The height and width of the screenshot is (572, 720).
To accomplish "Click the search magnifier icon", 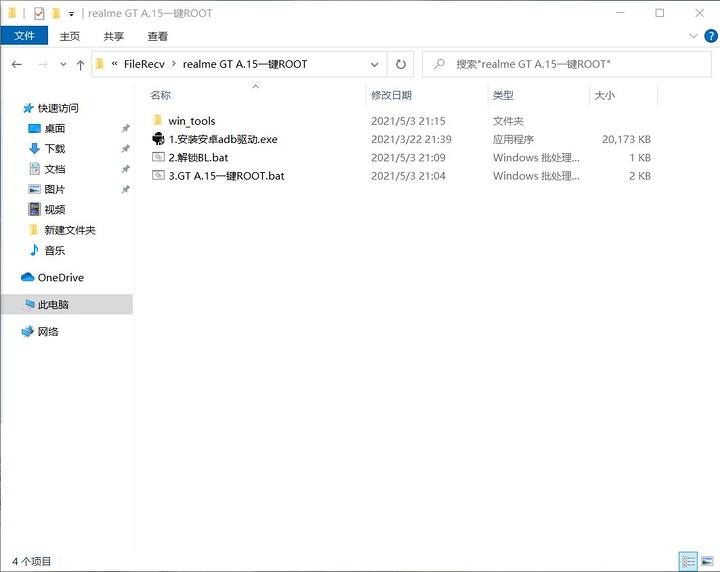I will click(439, 64).
